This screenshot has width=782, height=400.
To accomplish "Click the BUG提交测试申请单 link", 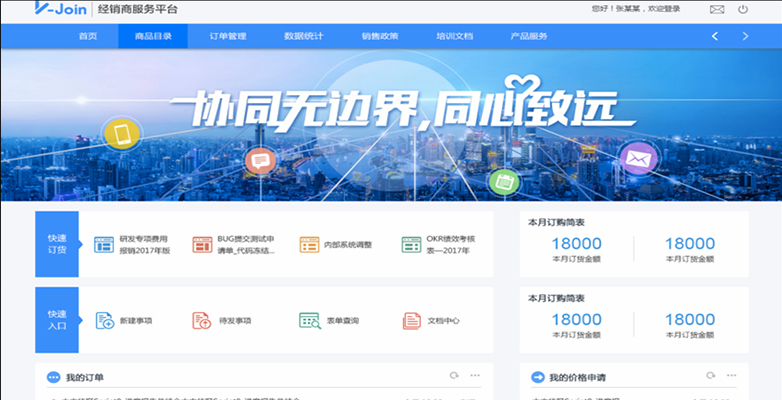I will coord(245,245).
